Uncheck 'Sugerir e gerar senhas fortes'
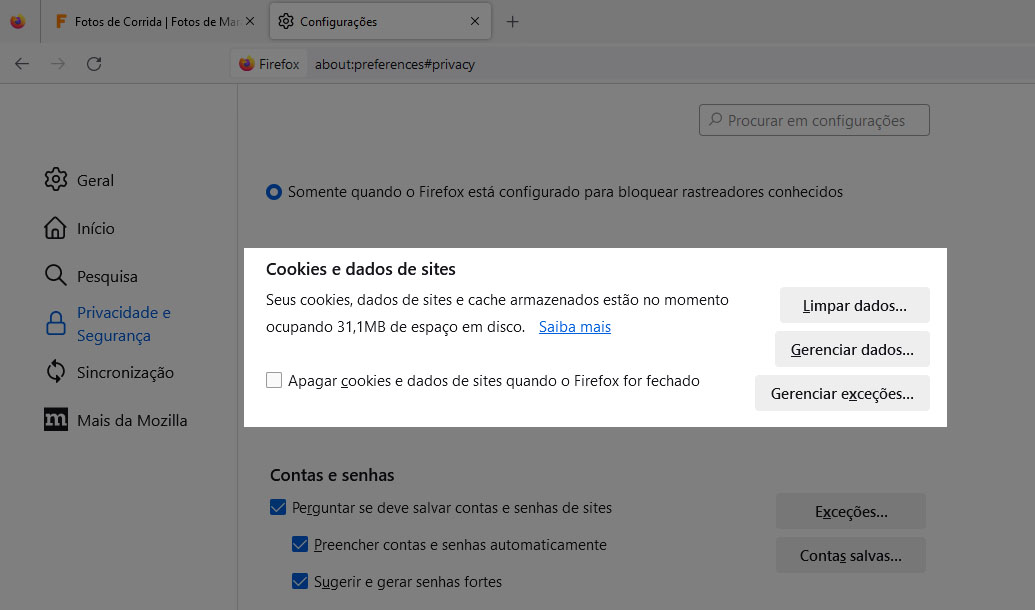The width and height of the screenshot is (1035, 610). point(300,581)
